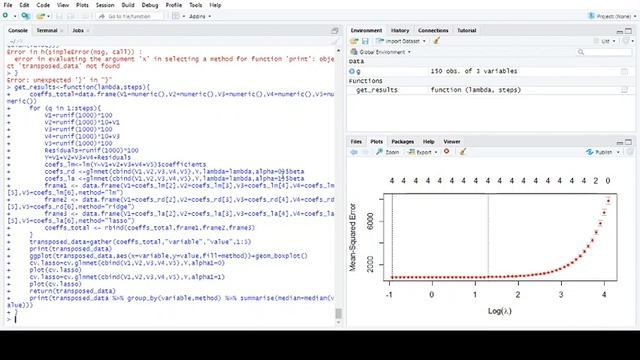The width and height of the screenshot is (640, 360).
Task: Expand data frame g with blue arrow icon
Action: point(352,71)
